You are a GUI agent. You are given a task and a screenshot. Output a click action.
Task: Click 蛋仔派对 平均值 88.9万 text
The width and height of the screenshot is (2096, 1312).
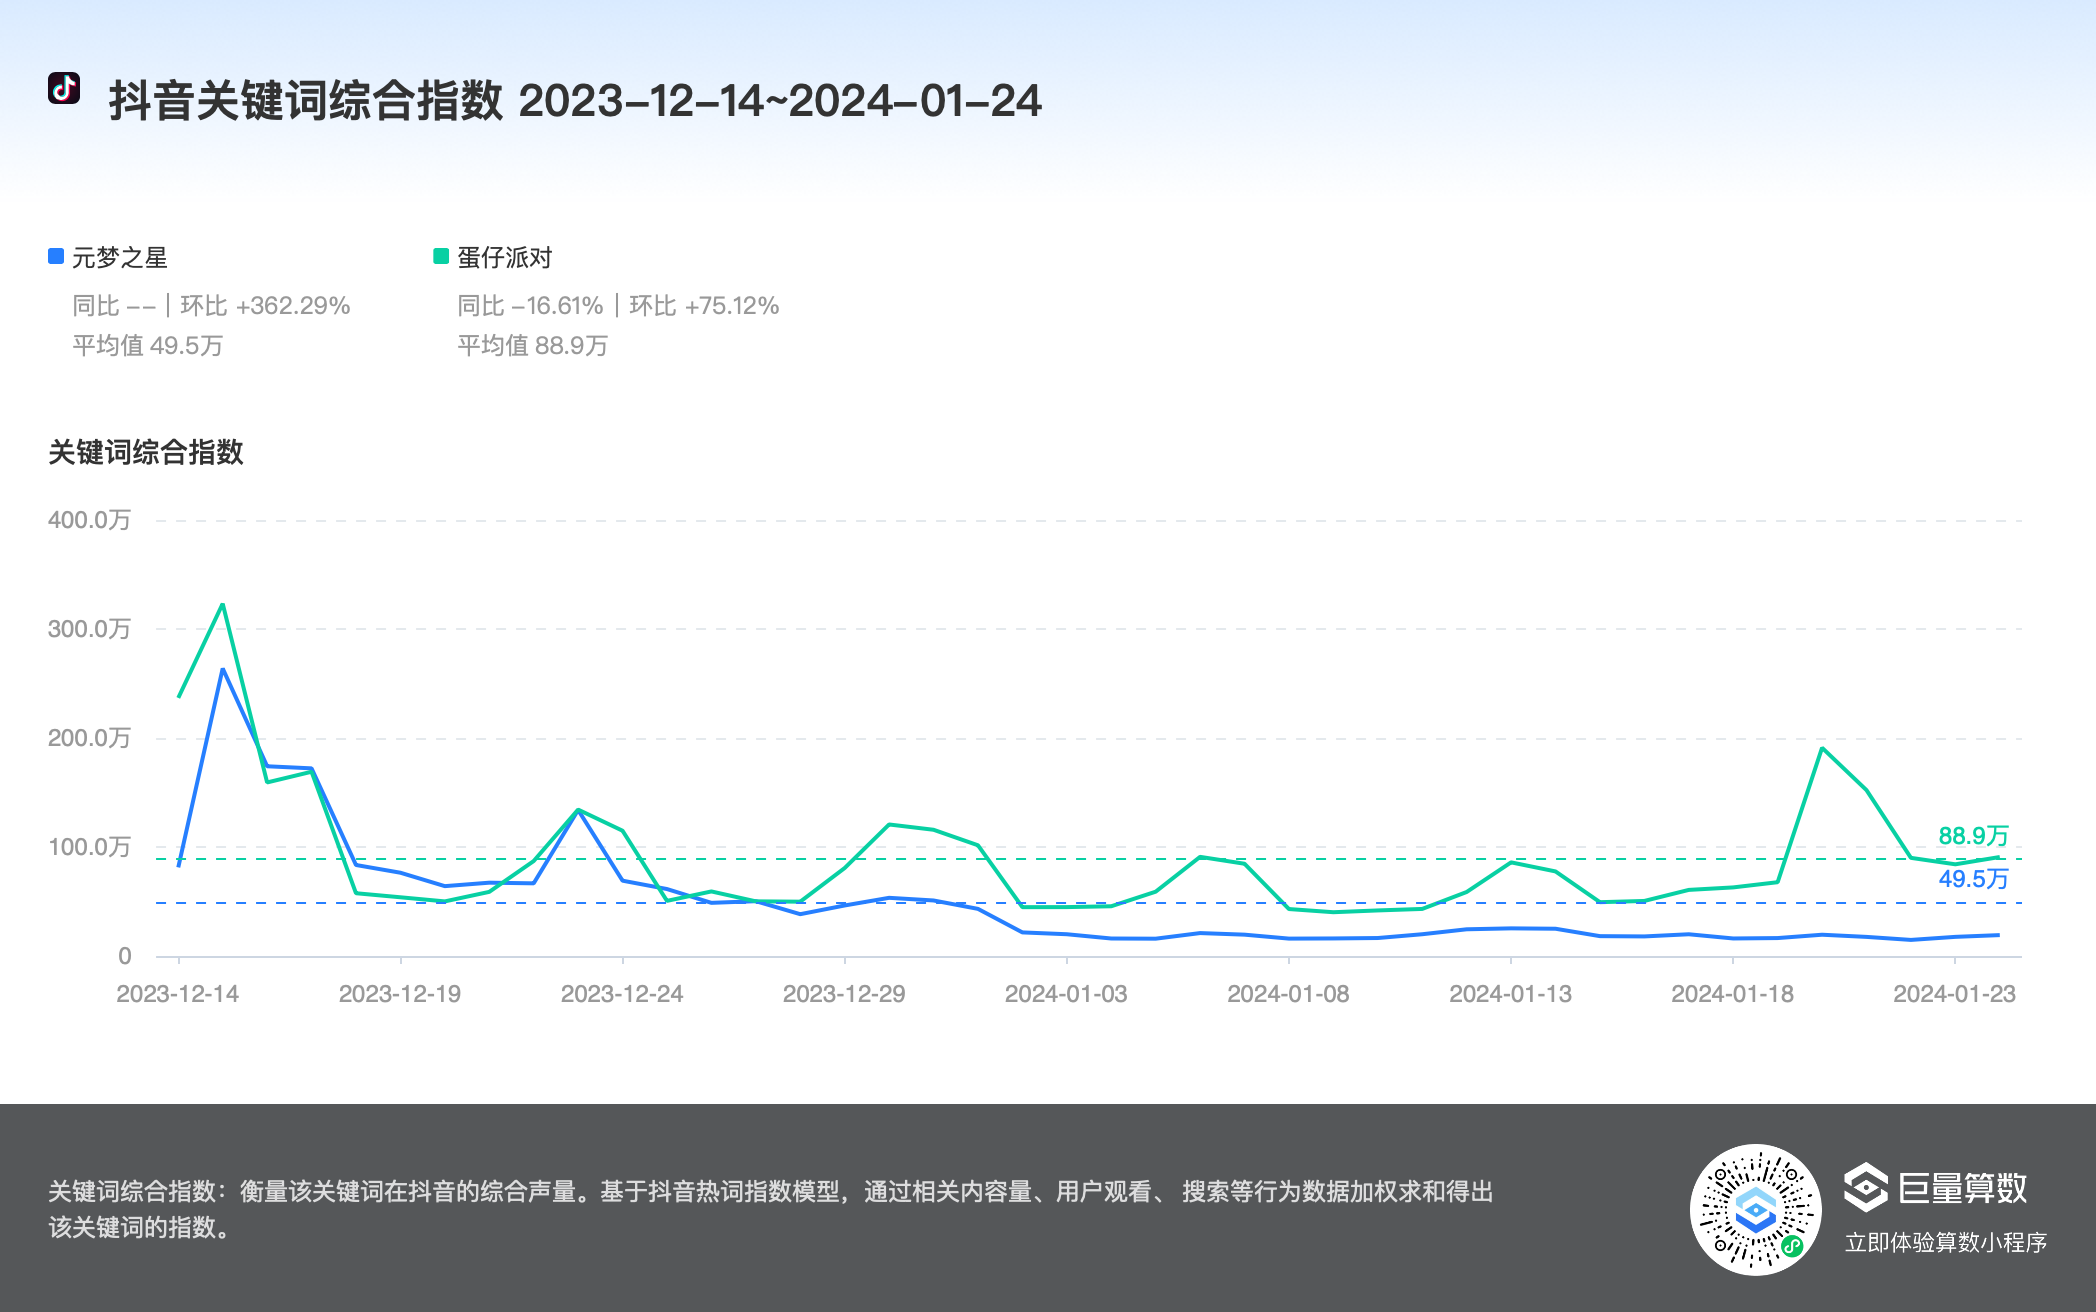532,346
